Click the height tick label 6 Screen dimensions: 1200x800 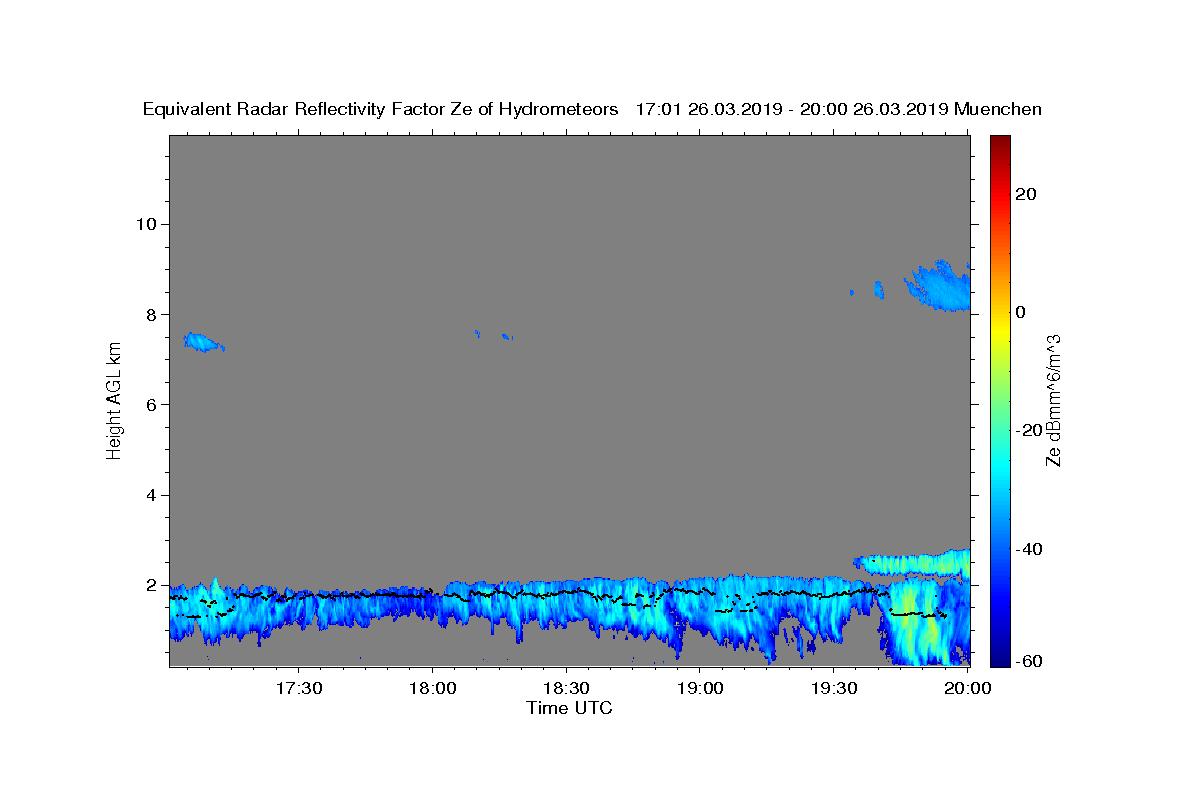150,405
